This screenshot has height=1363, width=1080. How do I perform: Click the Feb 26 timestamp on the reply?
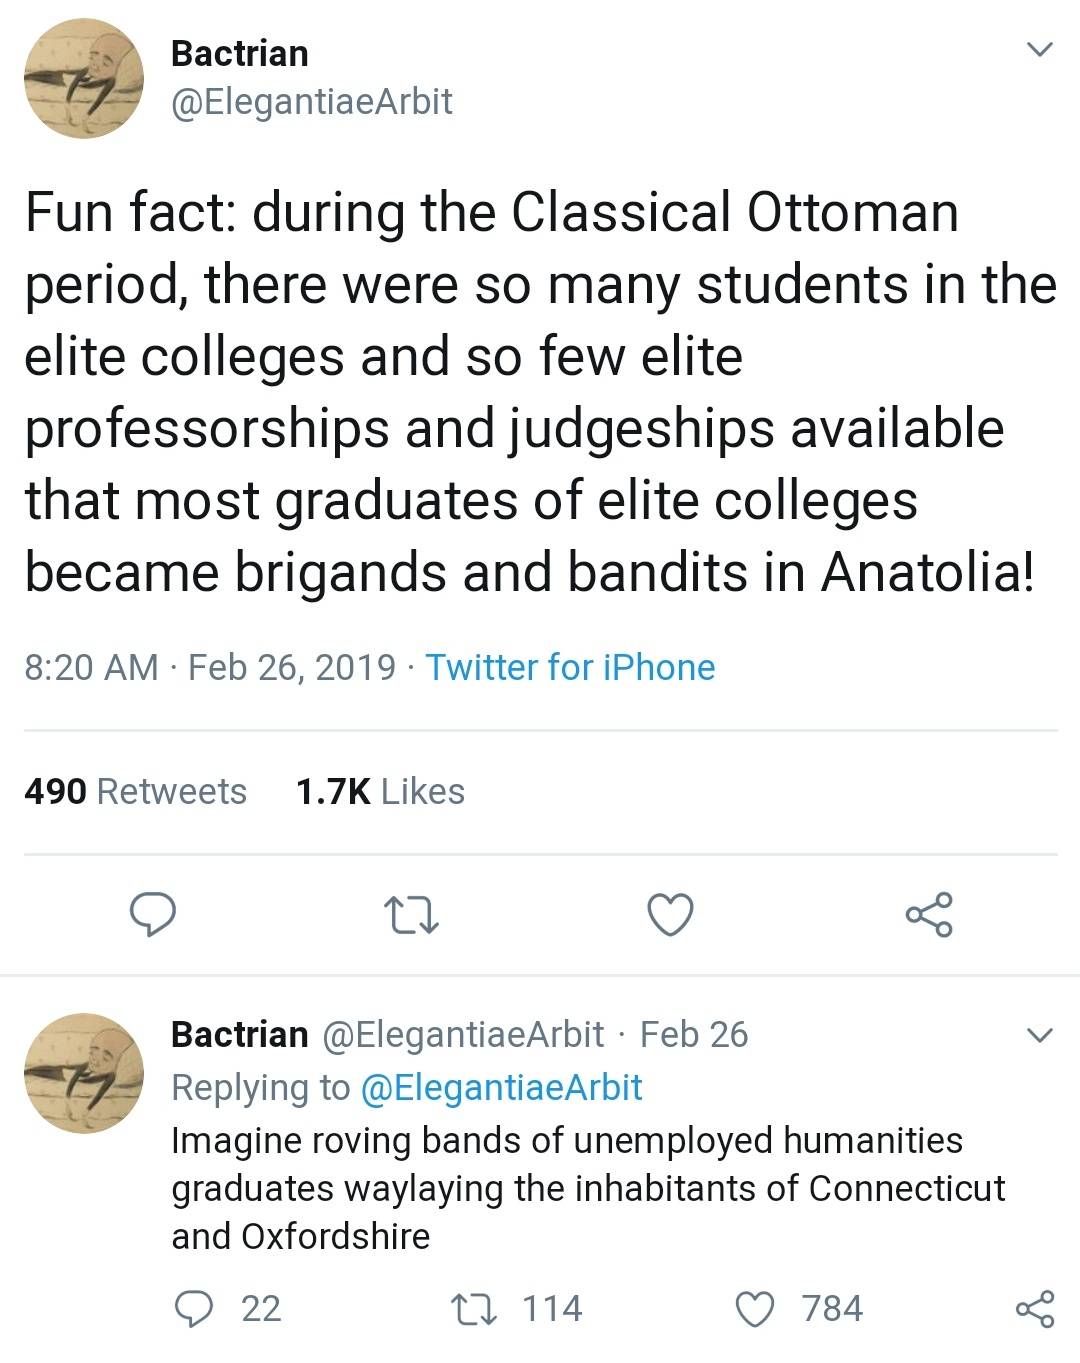693,1036
